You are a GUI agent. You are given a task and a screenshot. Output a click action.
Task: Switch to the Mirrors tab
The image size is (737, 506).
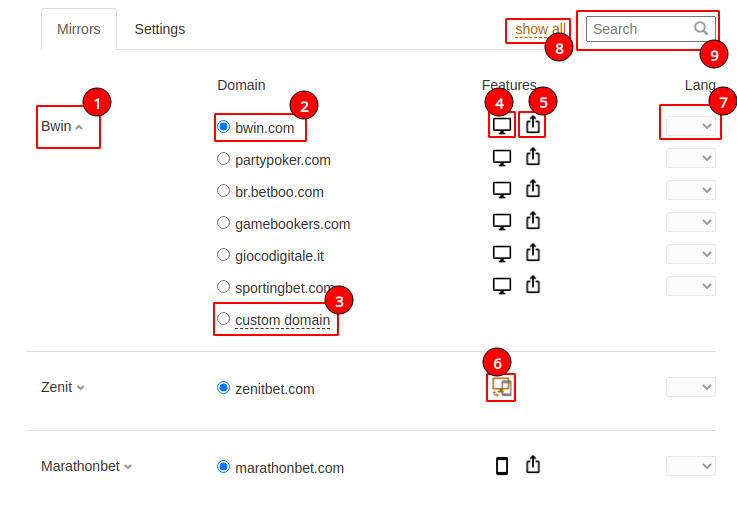[x=78, y=29]
